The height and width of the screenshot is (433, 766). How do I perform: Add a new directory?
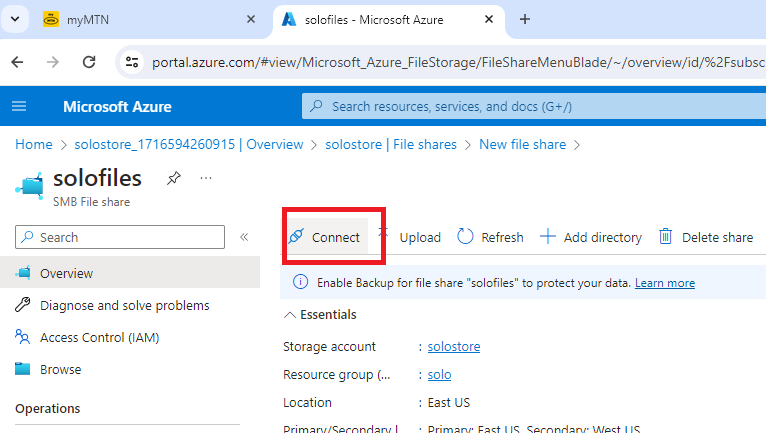click(x=591, y=237)
